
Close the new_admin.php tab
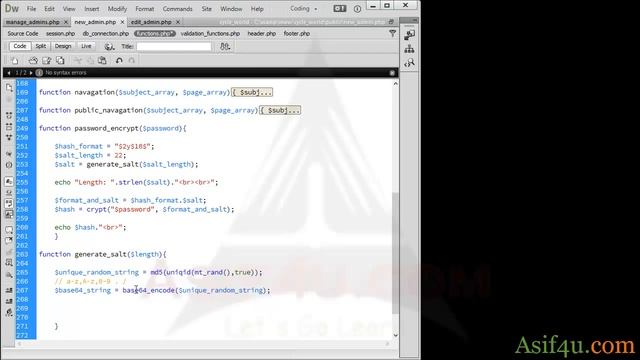122,22
